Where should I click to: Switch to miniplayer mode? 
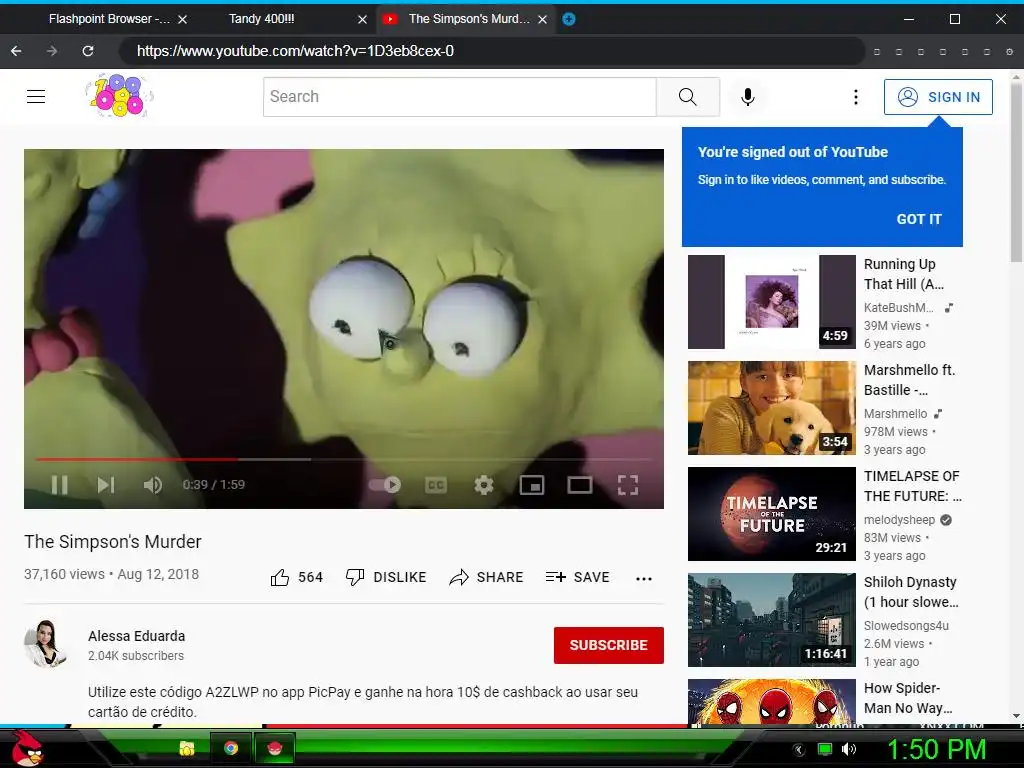click(x=532, y=485)
